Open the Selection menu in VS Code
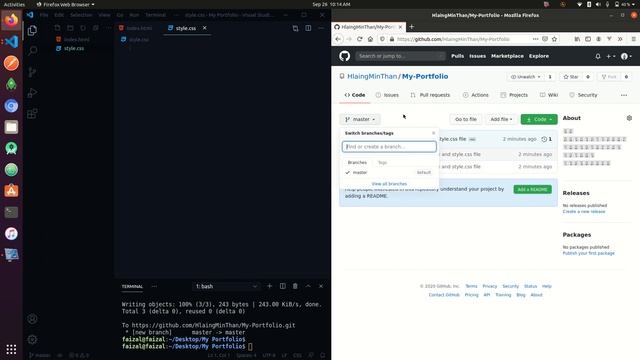Image resolution: width=640 pixels, height=360 pixels. click(81, 15)
